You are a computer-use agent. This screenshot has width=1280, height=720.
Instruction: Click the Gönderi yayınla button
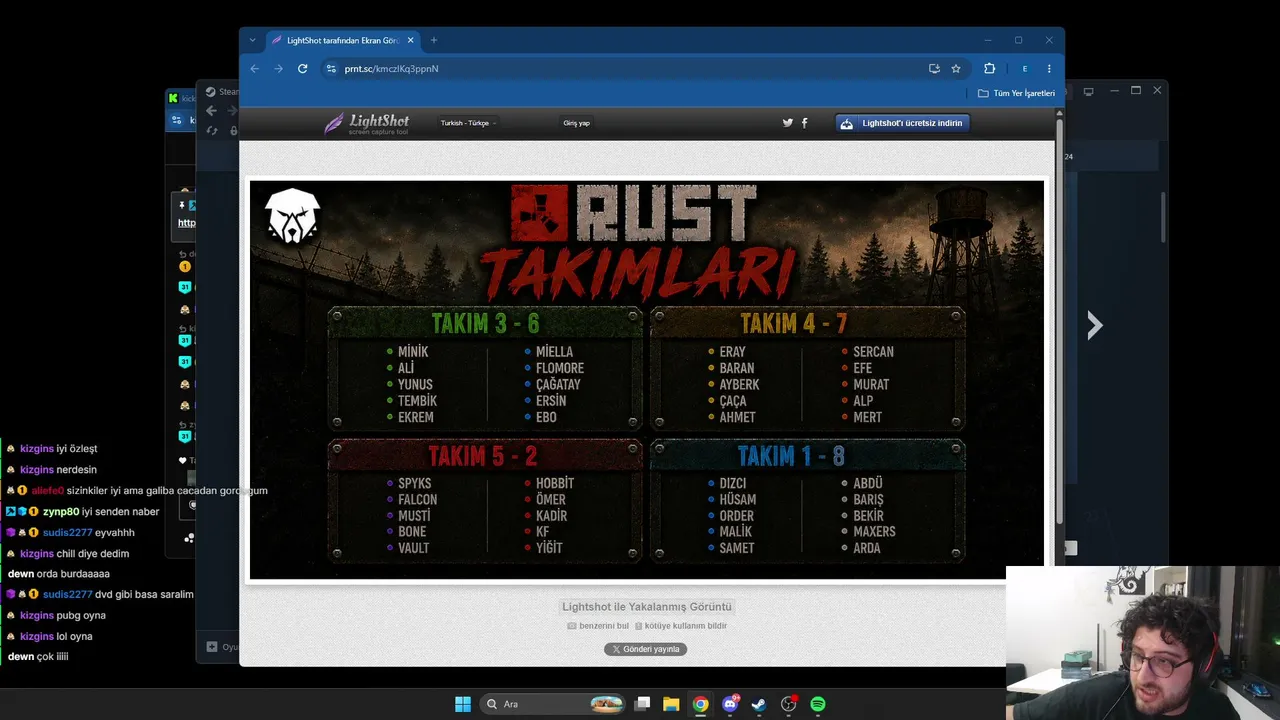point(645,649)
